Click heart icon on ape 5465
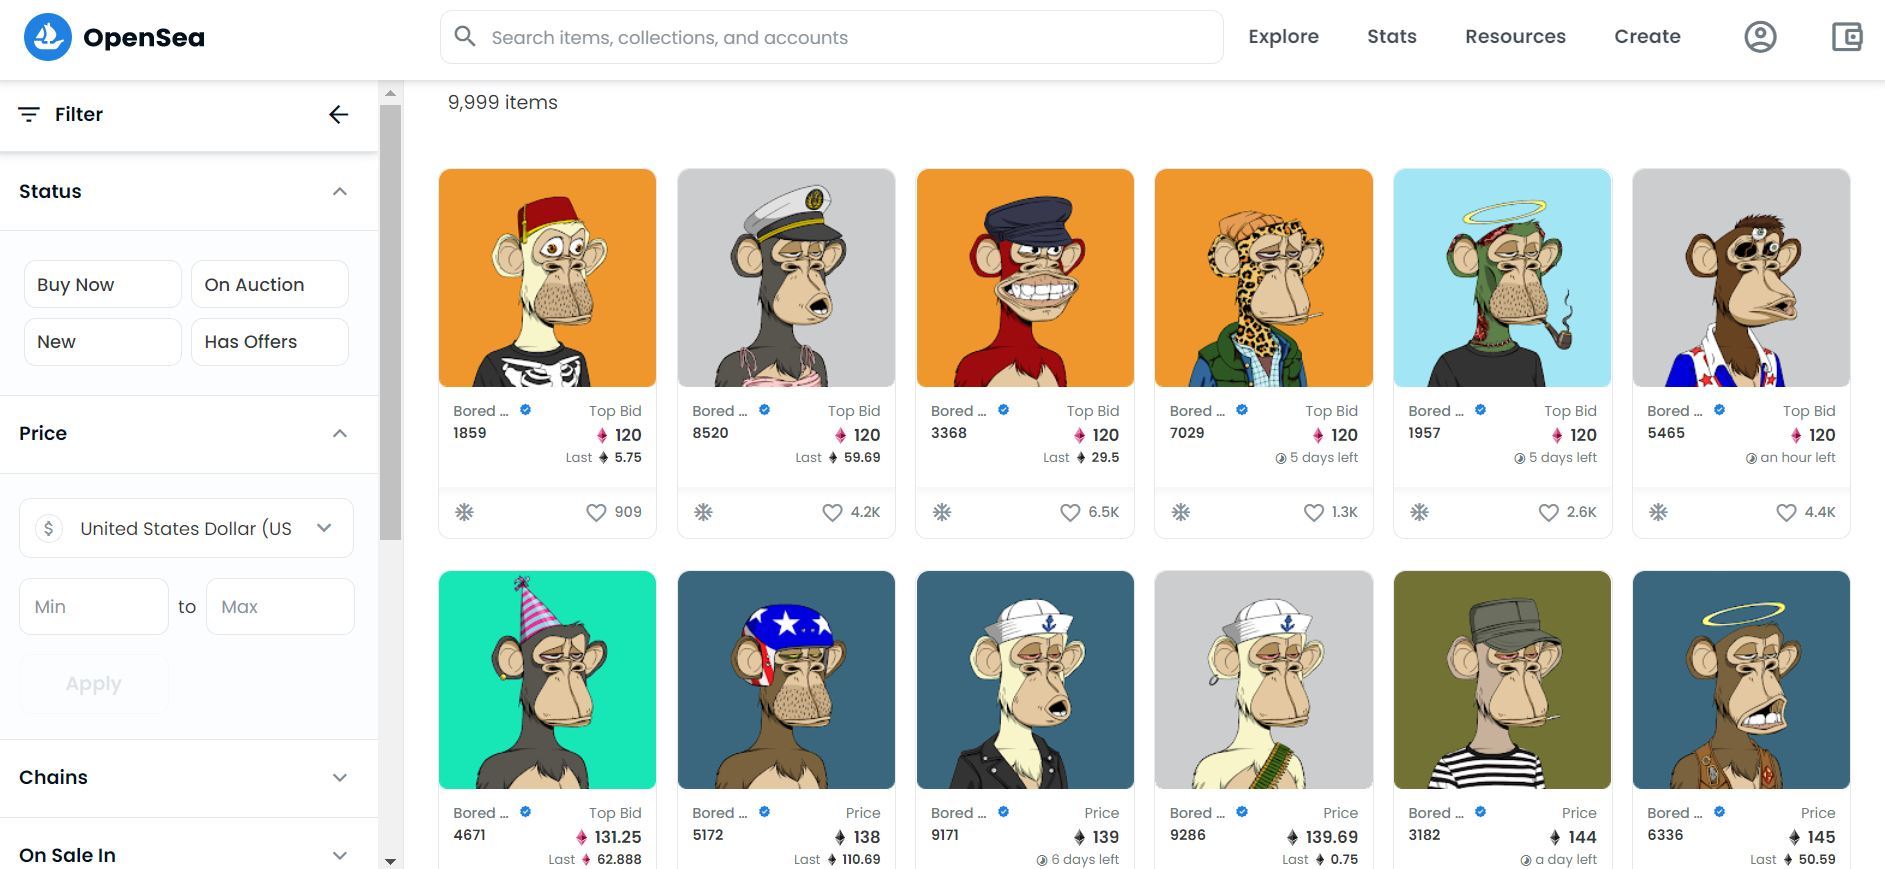The height and width of the screenshot is (869, 1885). [1786, 512]
